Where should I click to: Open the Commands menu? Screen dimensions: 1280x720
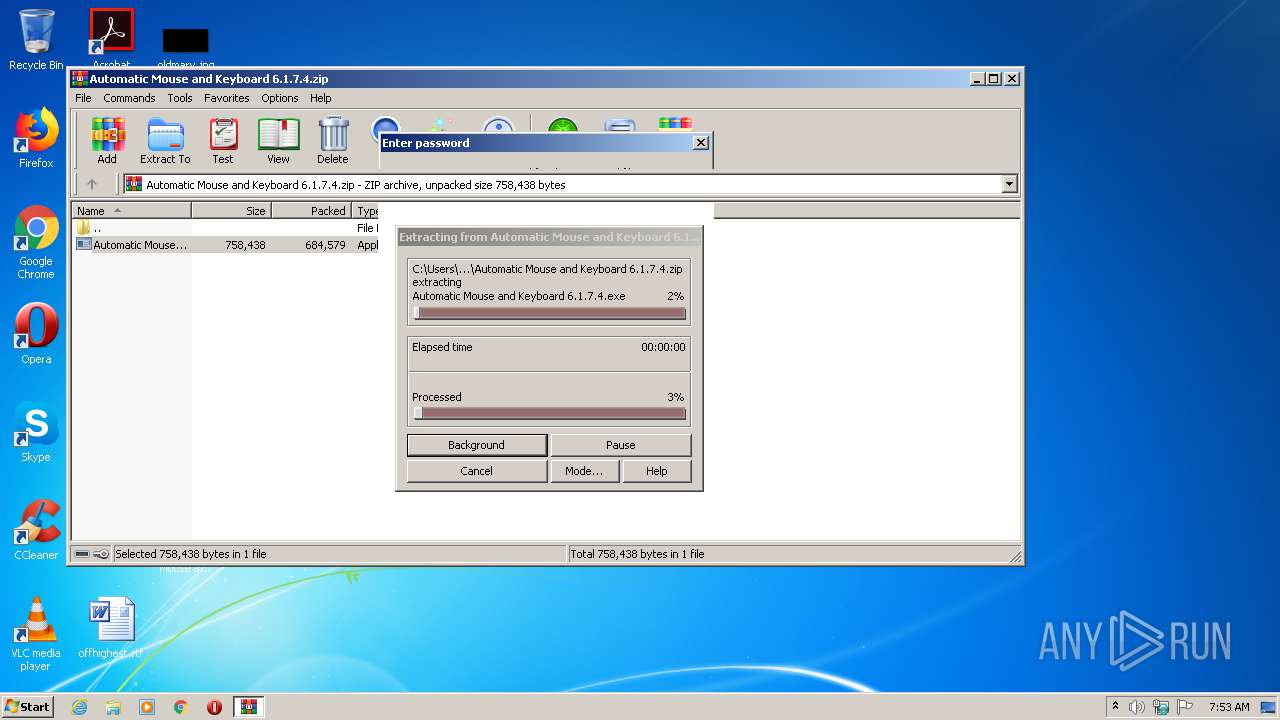[129, 98]
